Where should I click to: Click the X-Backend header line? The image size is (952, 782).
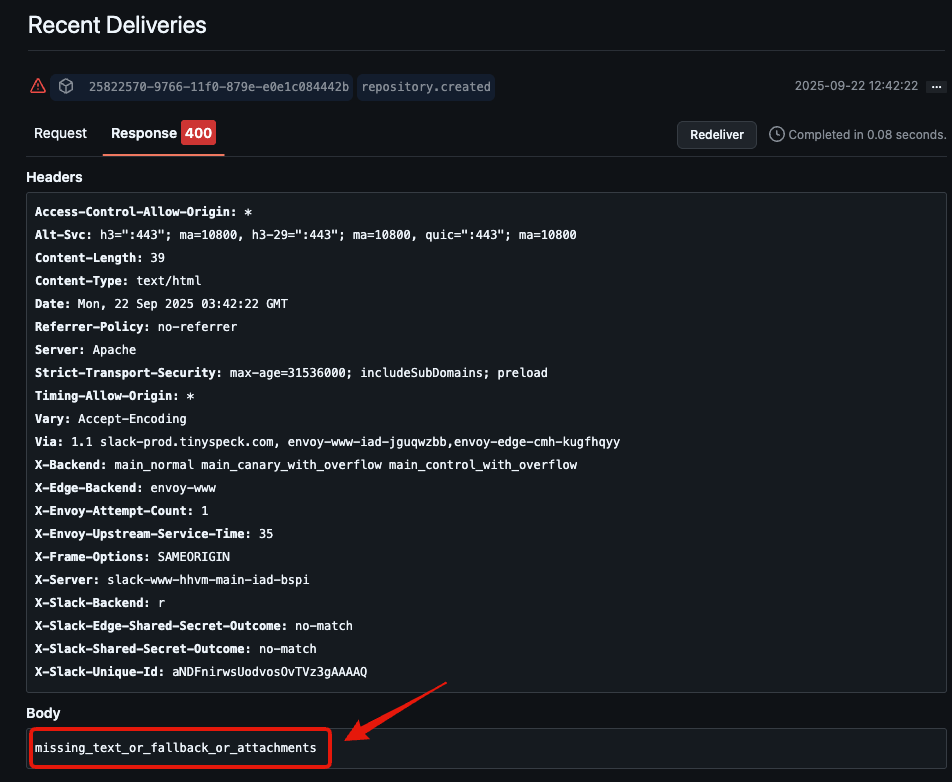[x=306, y=465]
